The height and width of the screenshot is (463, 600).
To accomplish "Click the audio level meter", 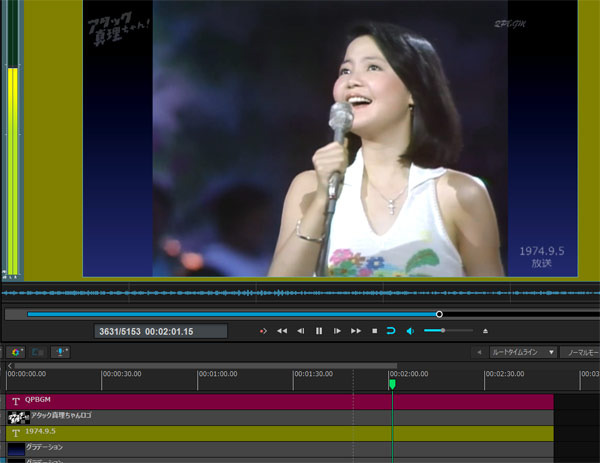I will tap(13, 140).
